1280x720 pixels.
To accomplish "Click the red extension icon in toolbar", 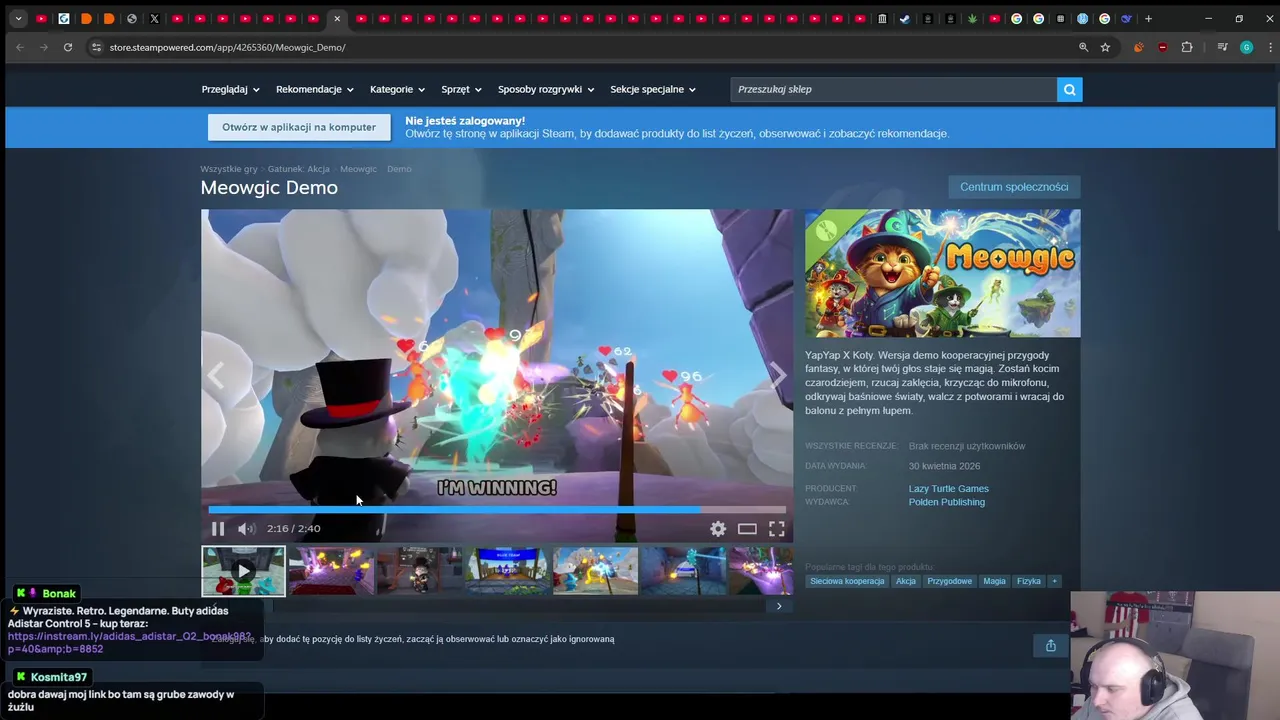I will pyautogui.click(x=1162, y=47).
